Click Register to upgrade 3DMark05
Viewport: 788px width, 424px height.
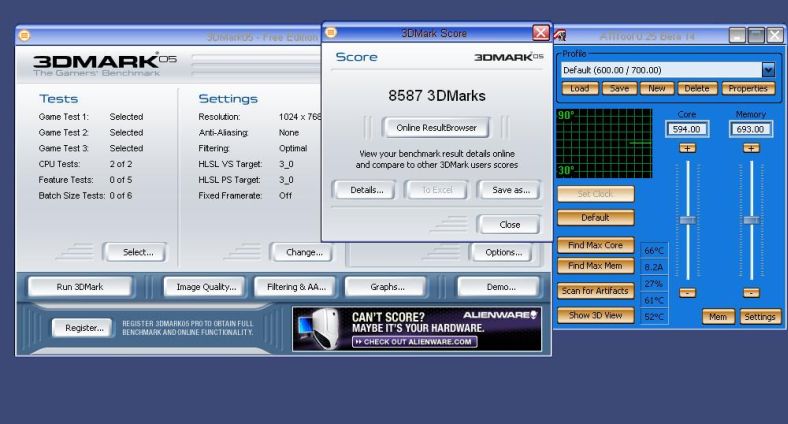(84, 328)
